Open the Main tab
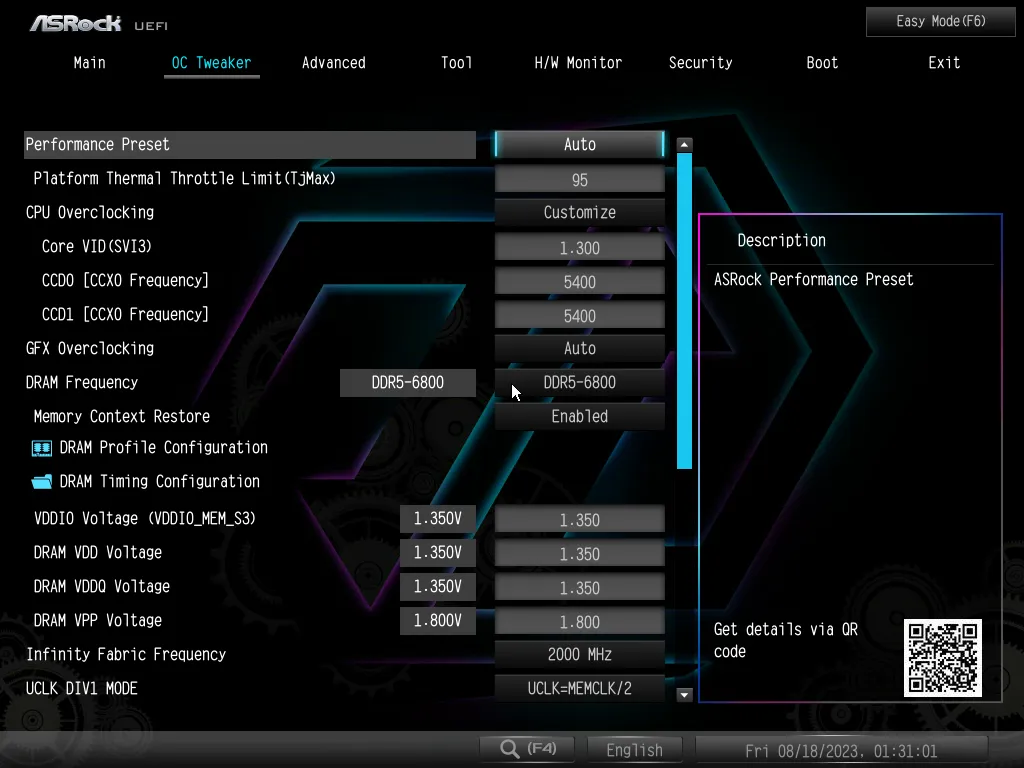Screen dimensions: 1024x768 coord(89,63)
